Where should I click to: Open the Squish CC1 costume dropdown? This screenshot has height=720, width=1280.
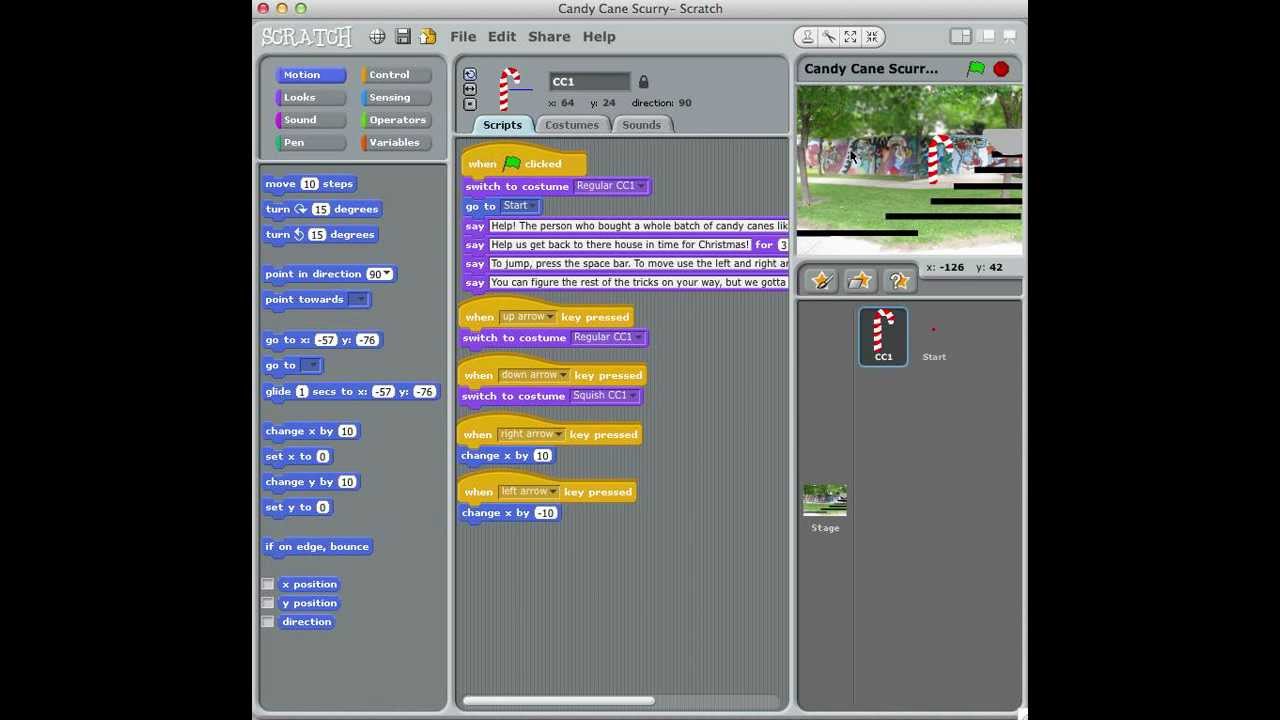coord(633,396)
